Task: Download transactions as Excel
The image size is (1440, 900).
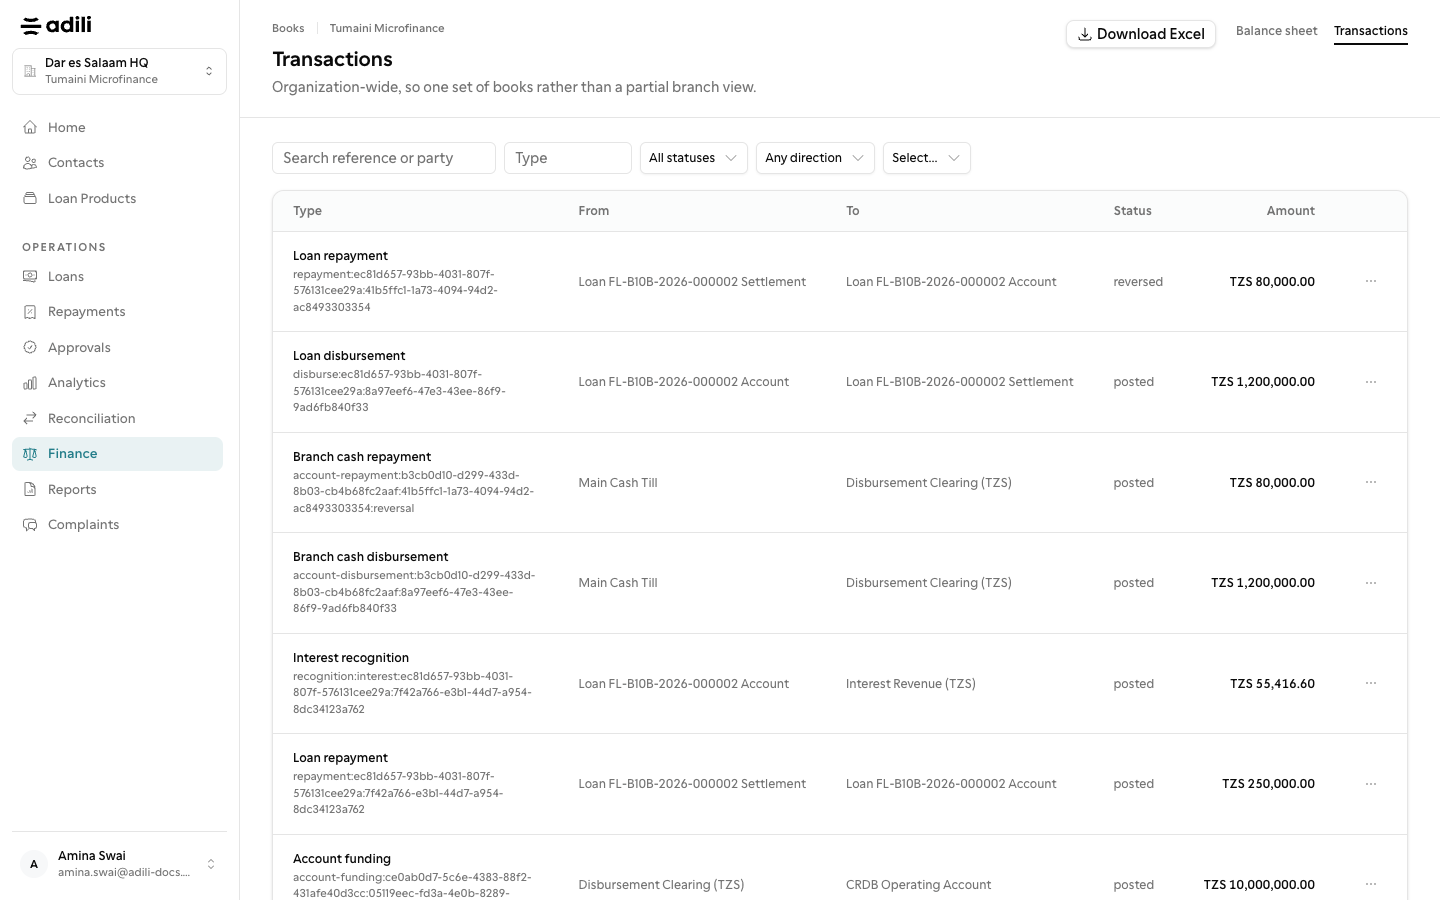Action: tap(1141, 34)
